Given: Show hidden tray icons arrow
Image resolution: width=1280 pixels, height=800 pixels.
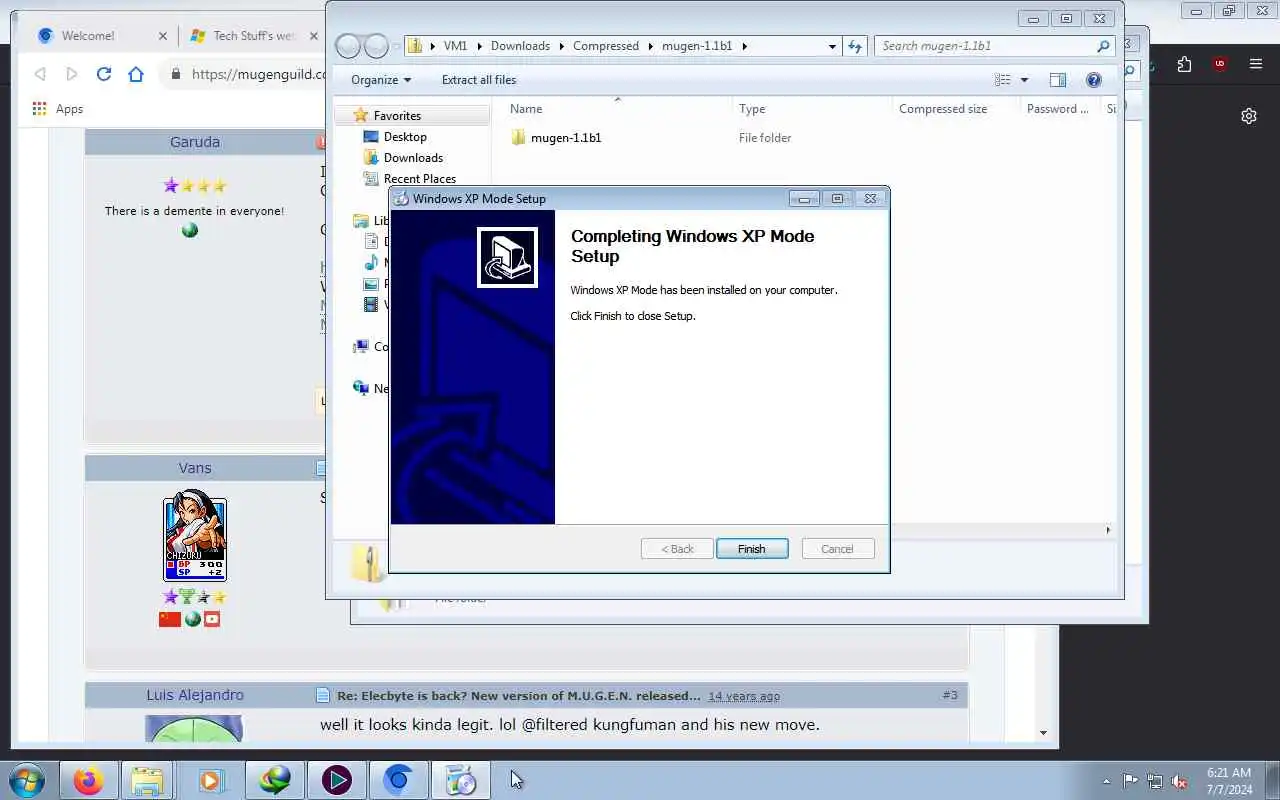Looking at the screenshot, I should pyautogui.click(x=1106, y=781).
